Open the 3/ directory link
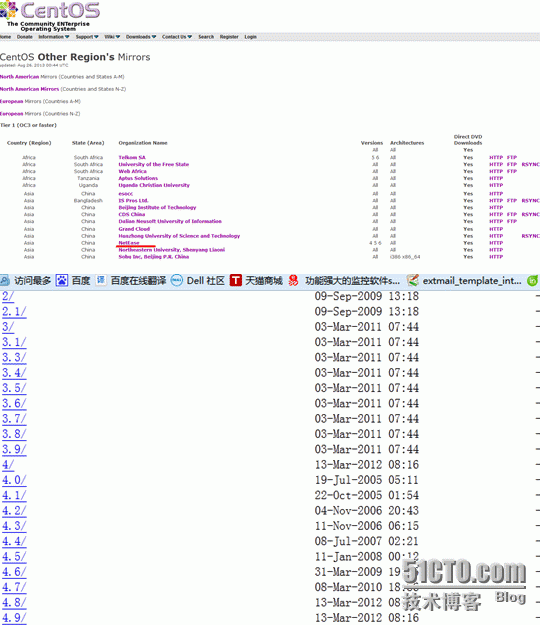Viewport: 540px width, 625px height. (8, 327)
